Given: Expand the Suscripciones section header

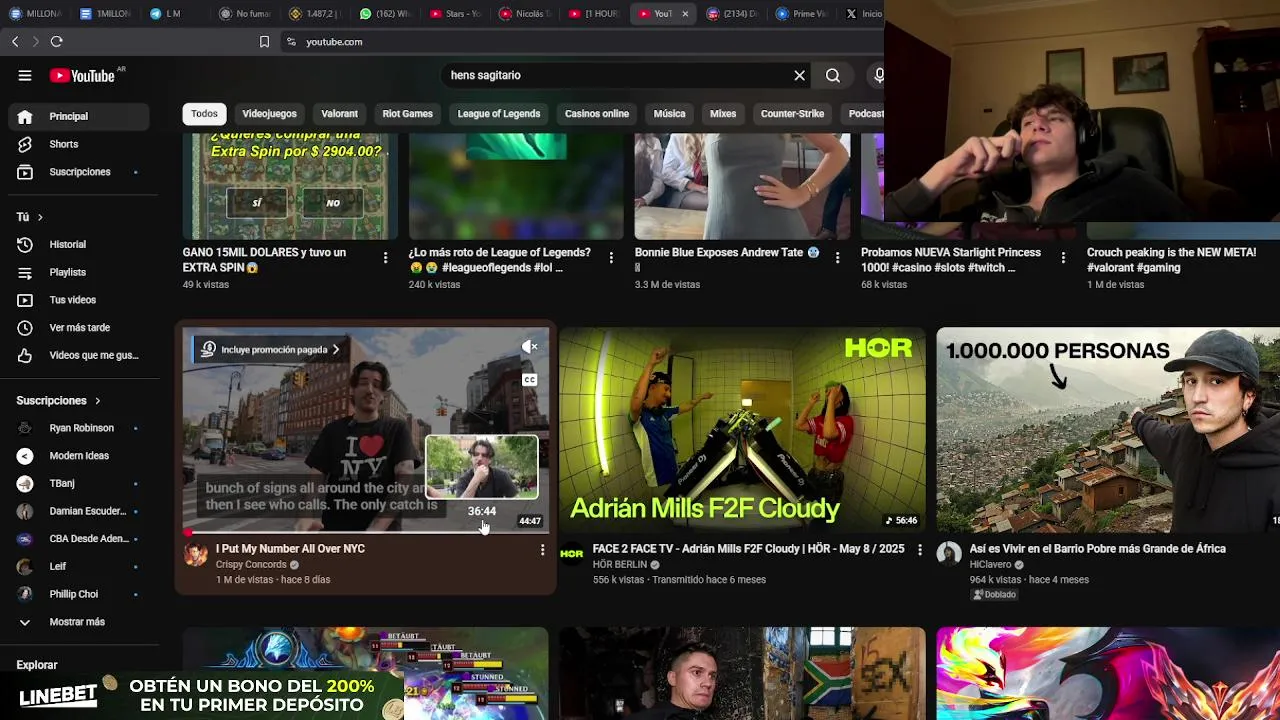Looking at the screenshot, I should pos(58,400).
